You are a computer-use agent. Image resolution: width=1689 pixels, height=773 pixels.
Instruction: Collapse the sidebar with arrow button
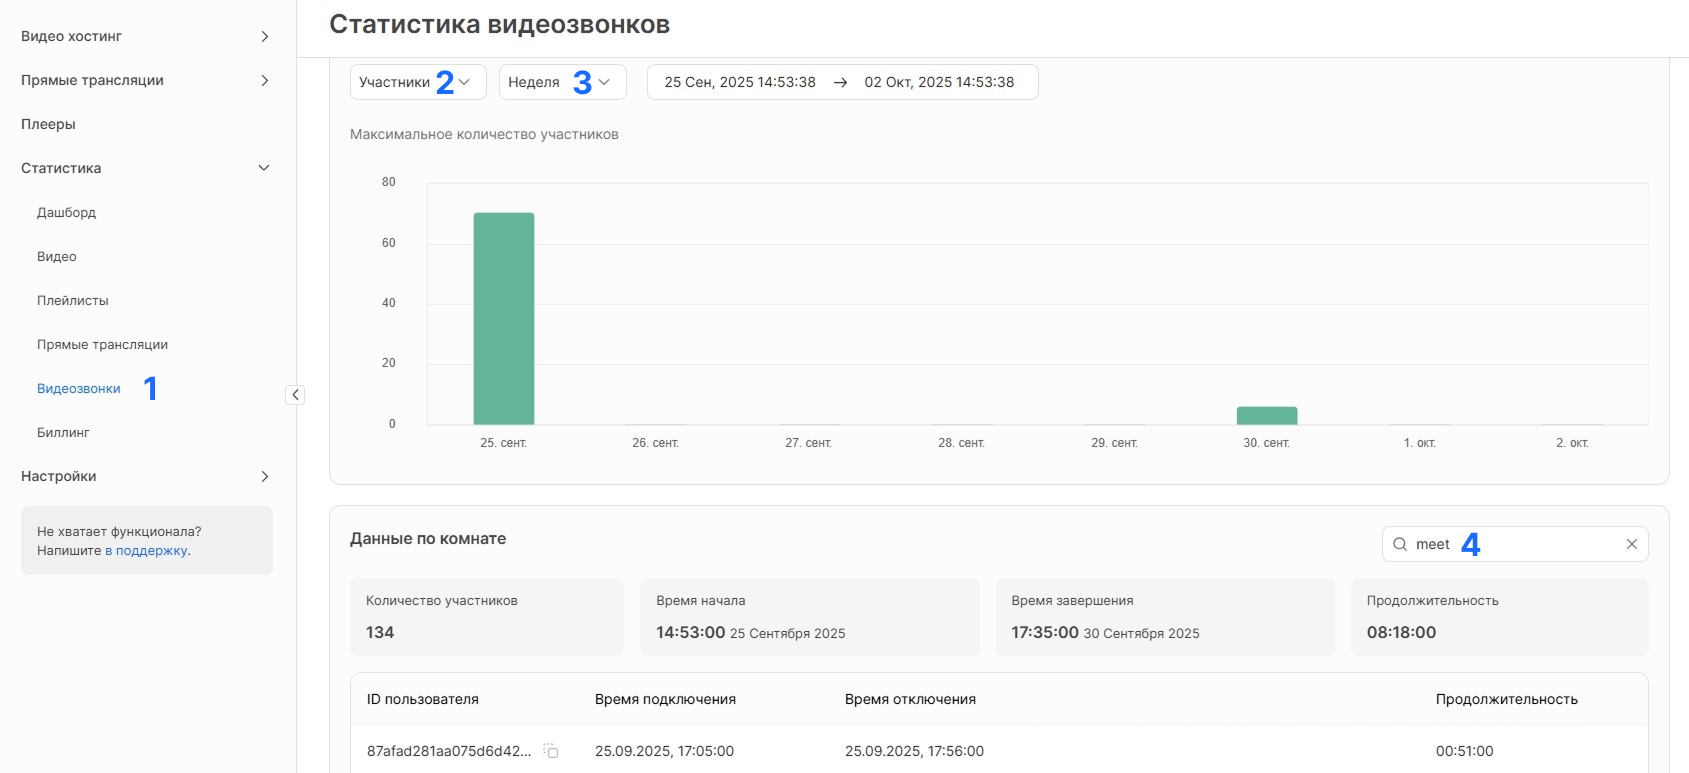[x=295, y=395]
